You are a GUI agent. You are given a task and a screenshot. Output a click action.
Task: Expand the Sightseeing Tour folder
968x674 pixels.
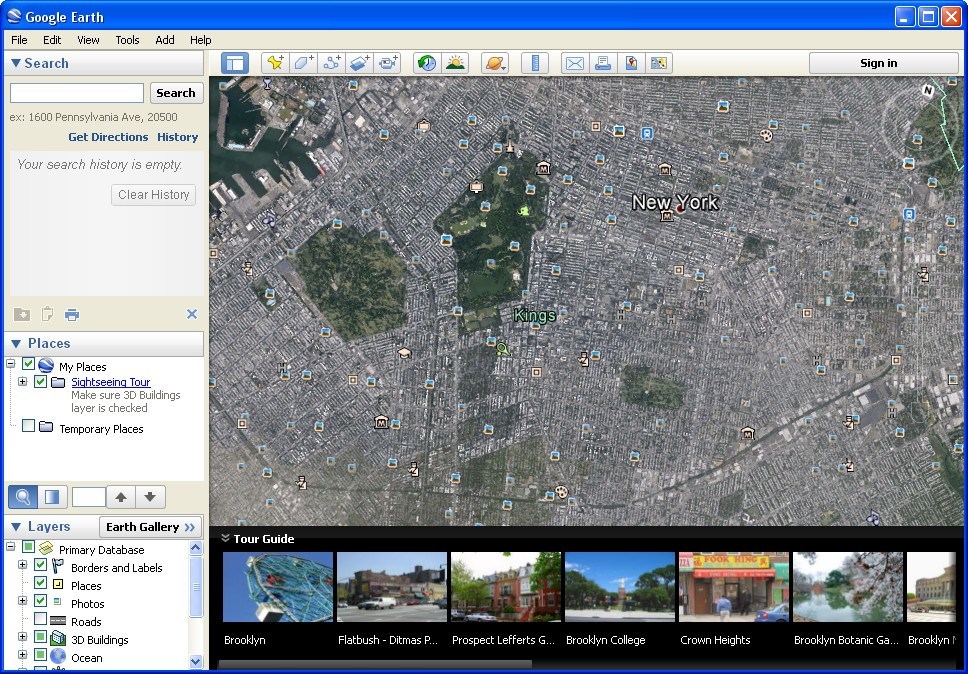click(20, 382)
